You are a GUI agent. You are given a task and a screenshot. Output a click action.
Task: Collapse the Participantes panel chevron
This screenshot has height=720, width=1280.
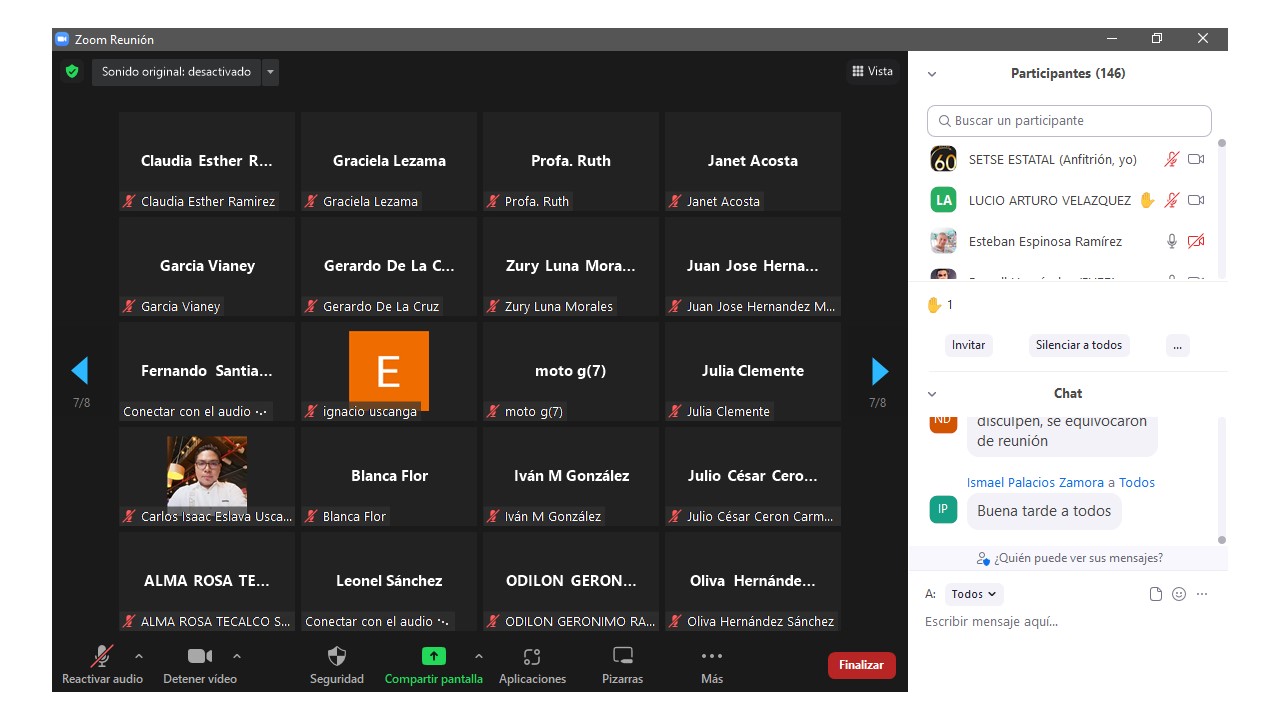(932, 74)
